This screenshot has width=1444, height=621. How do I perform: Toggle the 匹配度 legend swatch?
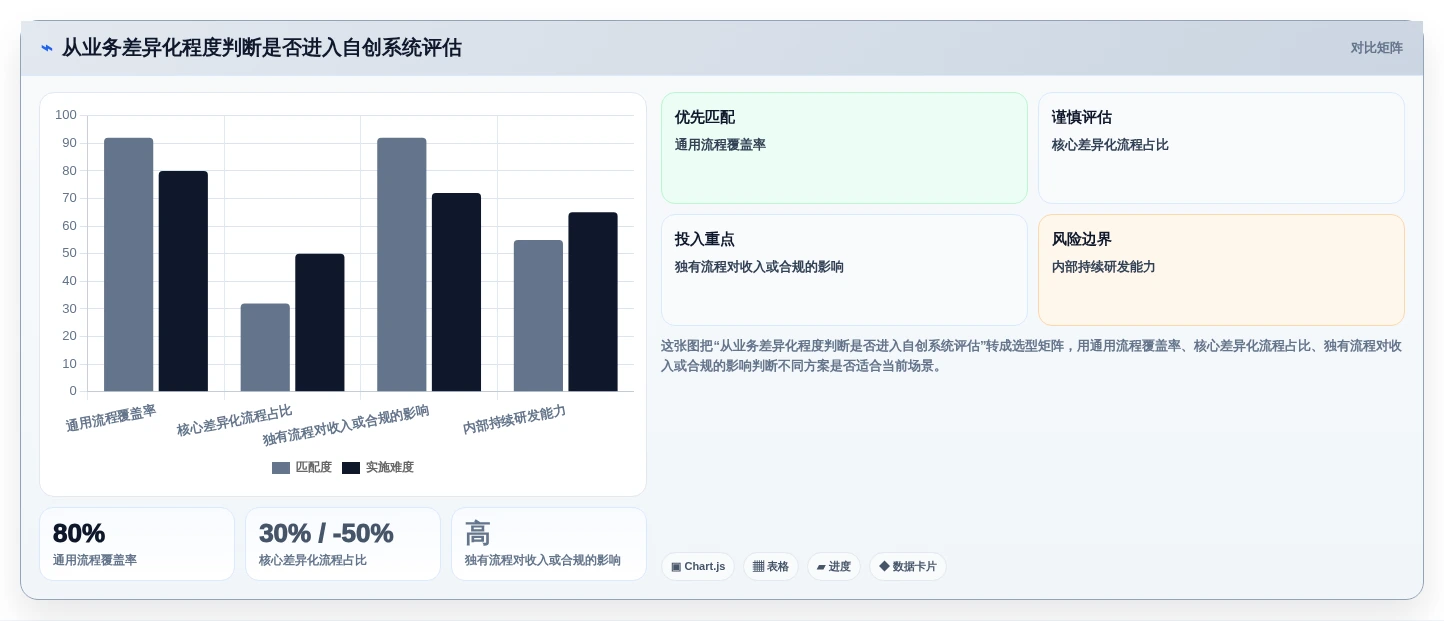pos(281,468)
